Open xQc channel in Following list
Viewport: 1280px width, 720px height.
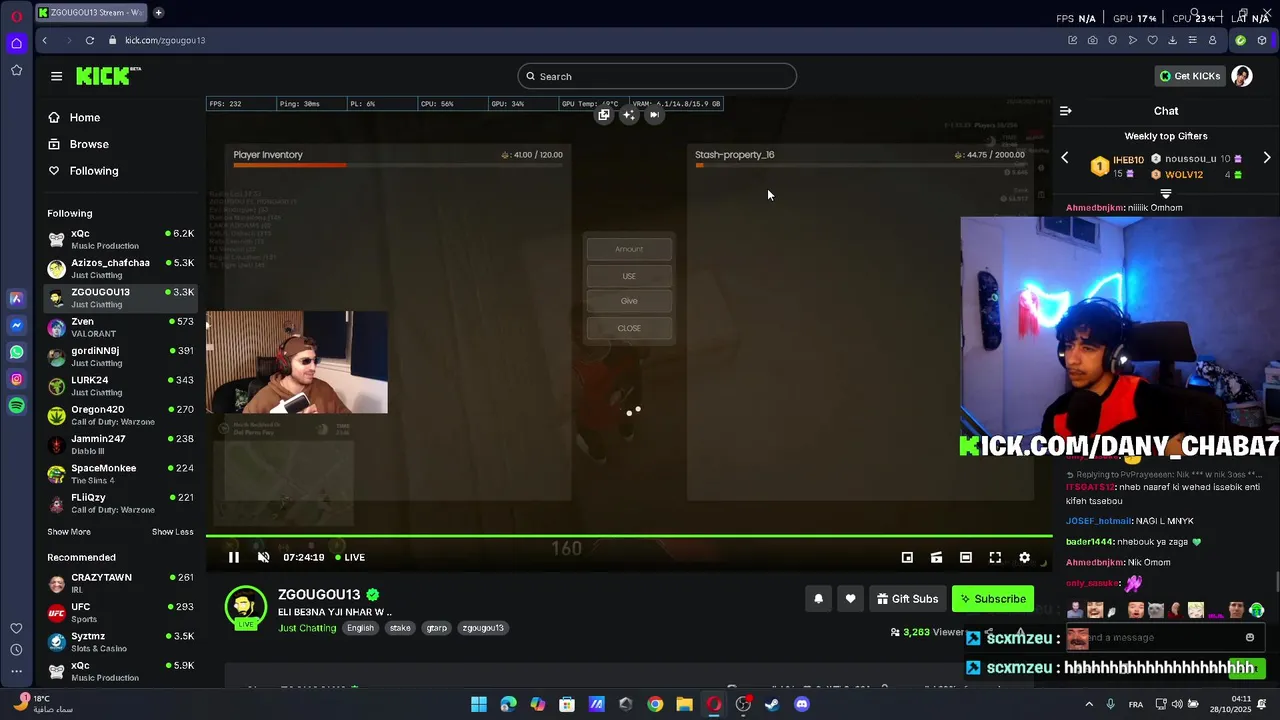point(120,240)
